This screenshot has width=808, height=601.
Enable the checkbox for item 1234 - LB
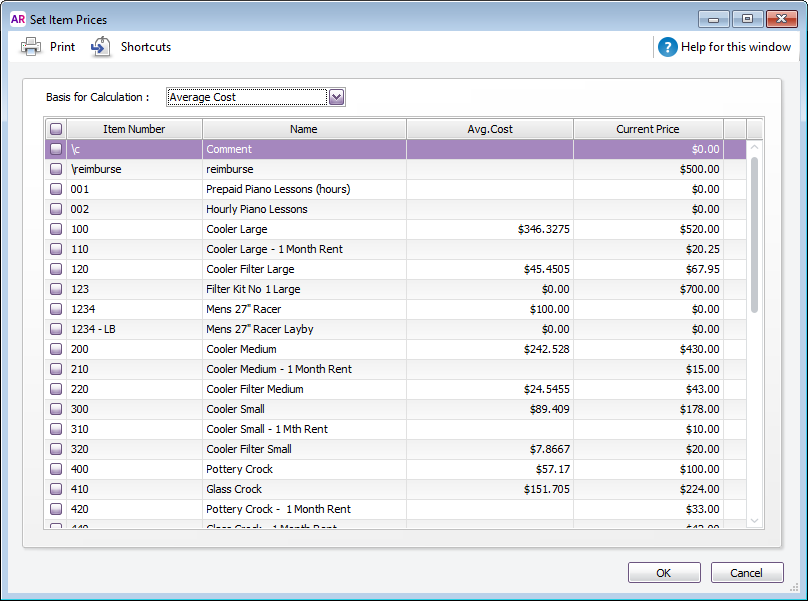(56, 329)
